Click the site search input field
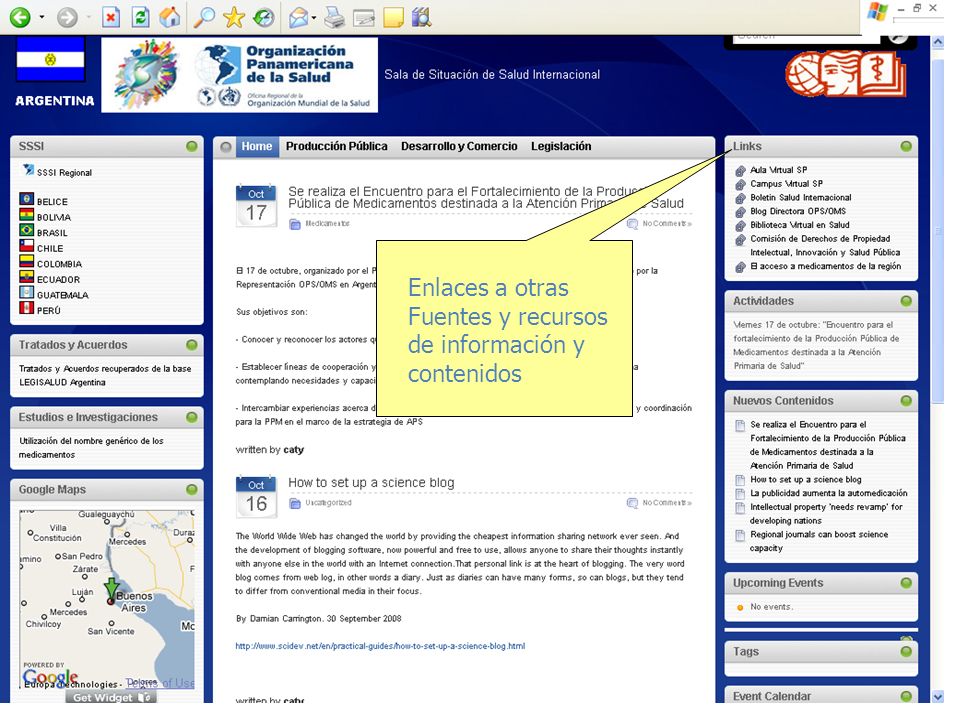Image resolution: width=960 pixels, height=720 pixels. pyautogui.click(x=806, y=37)
